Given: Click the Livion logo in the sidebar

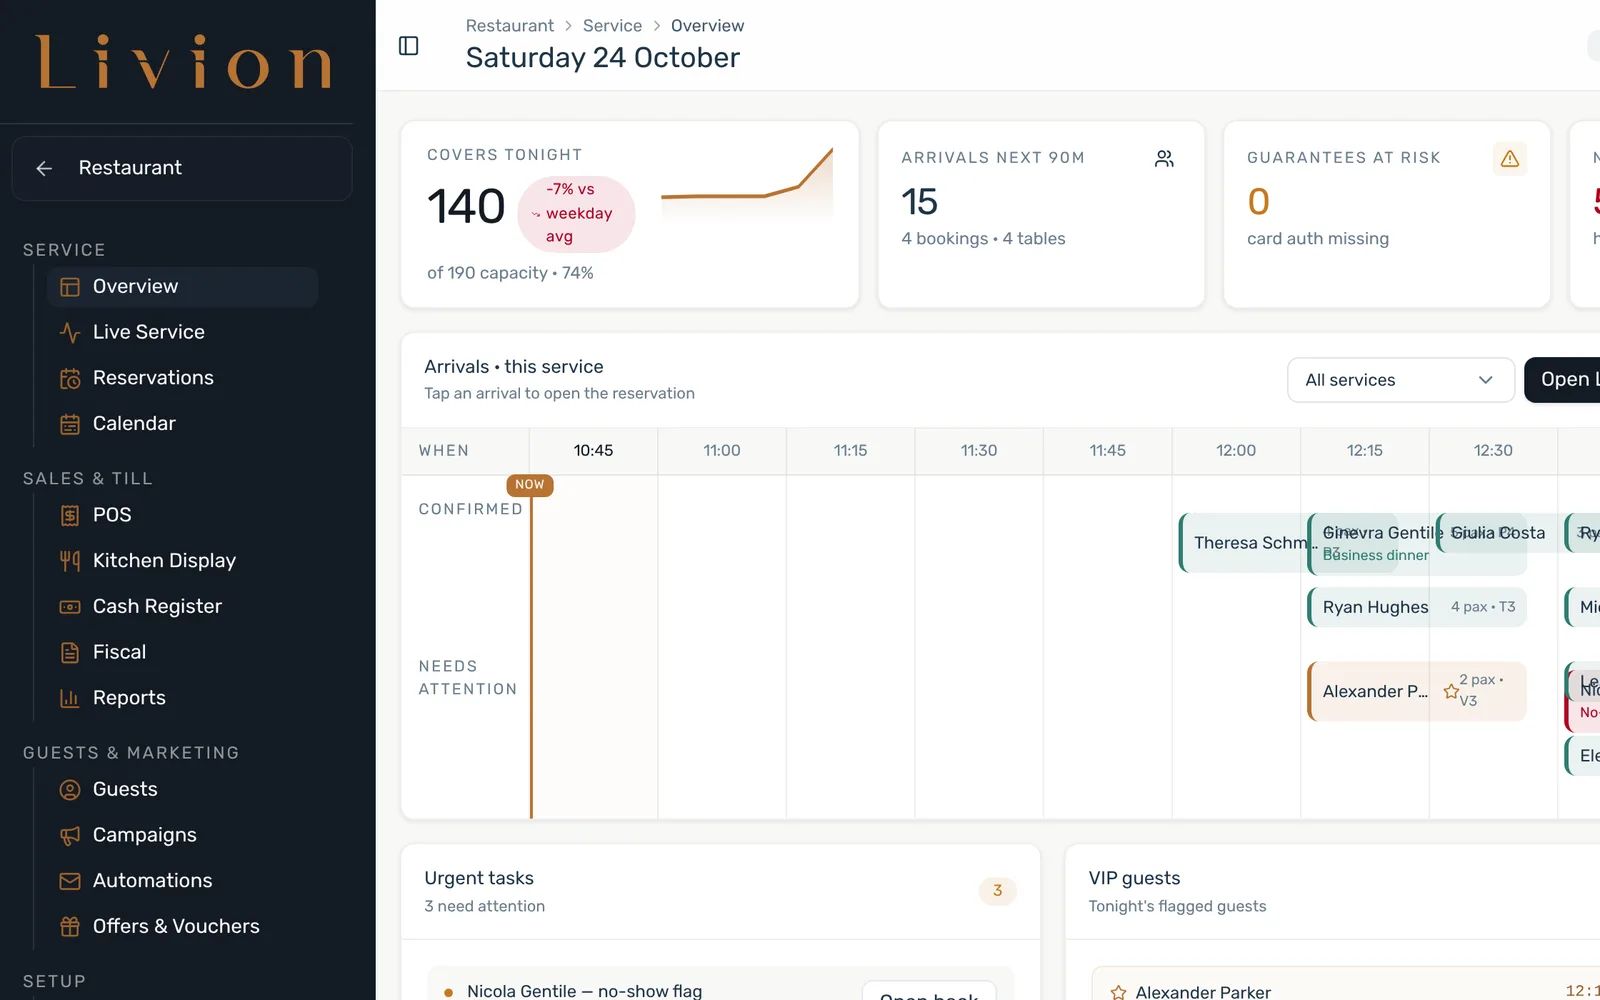Looking at the screenshot, I should (184, 62).
